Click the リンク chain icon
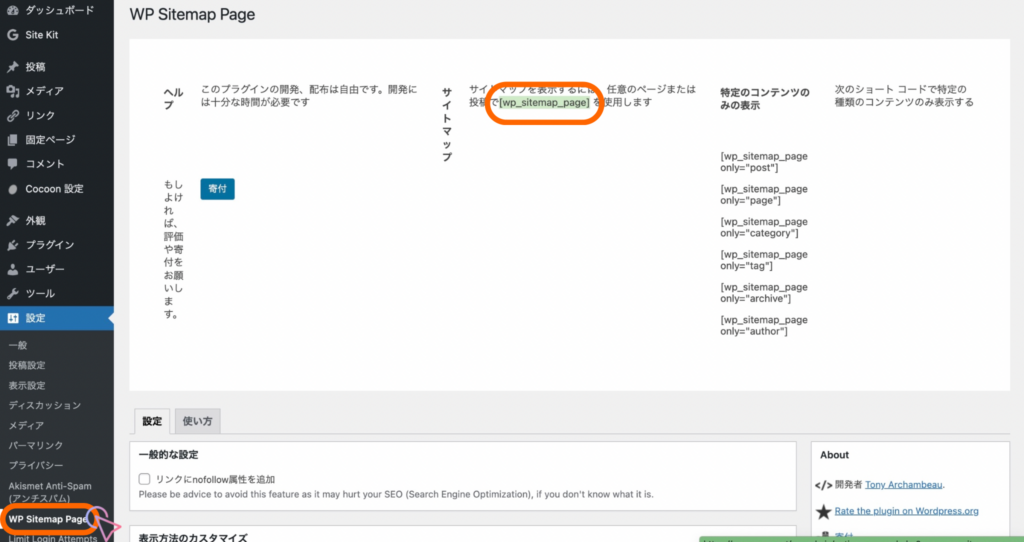 pos(12,116)
